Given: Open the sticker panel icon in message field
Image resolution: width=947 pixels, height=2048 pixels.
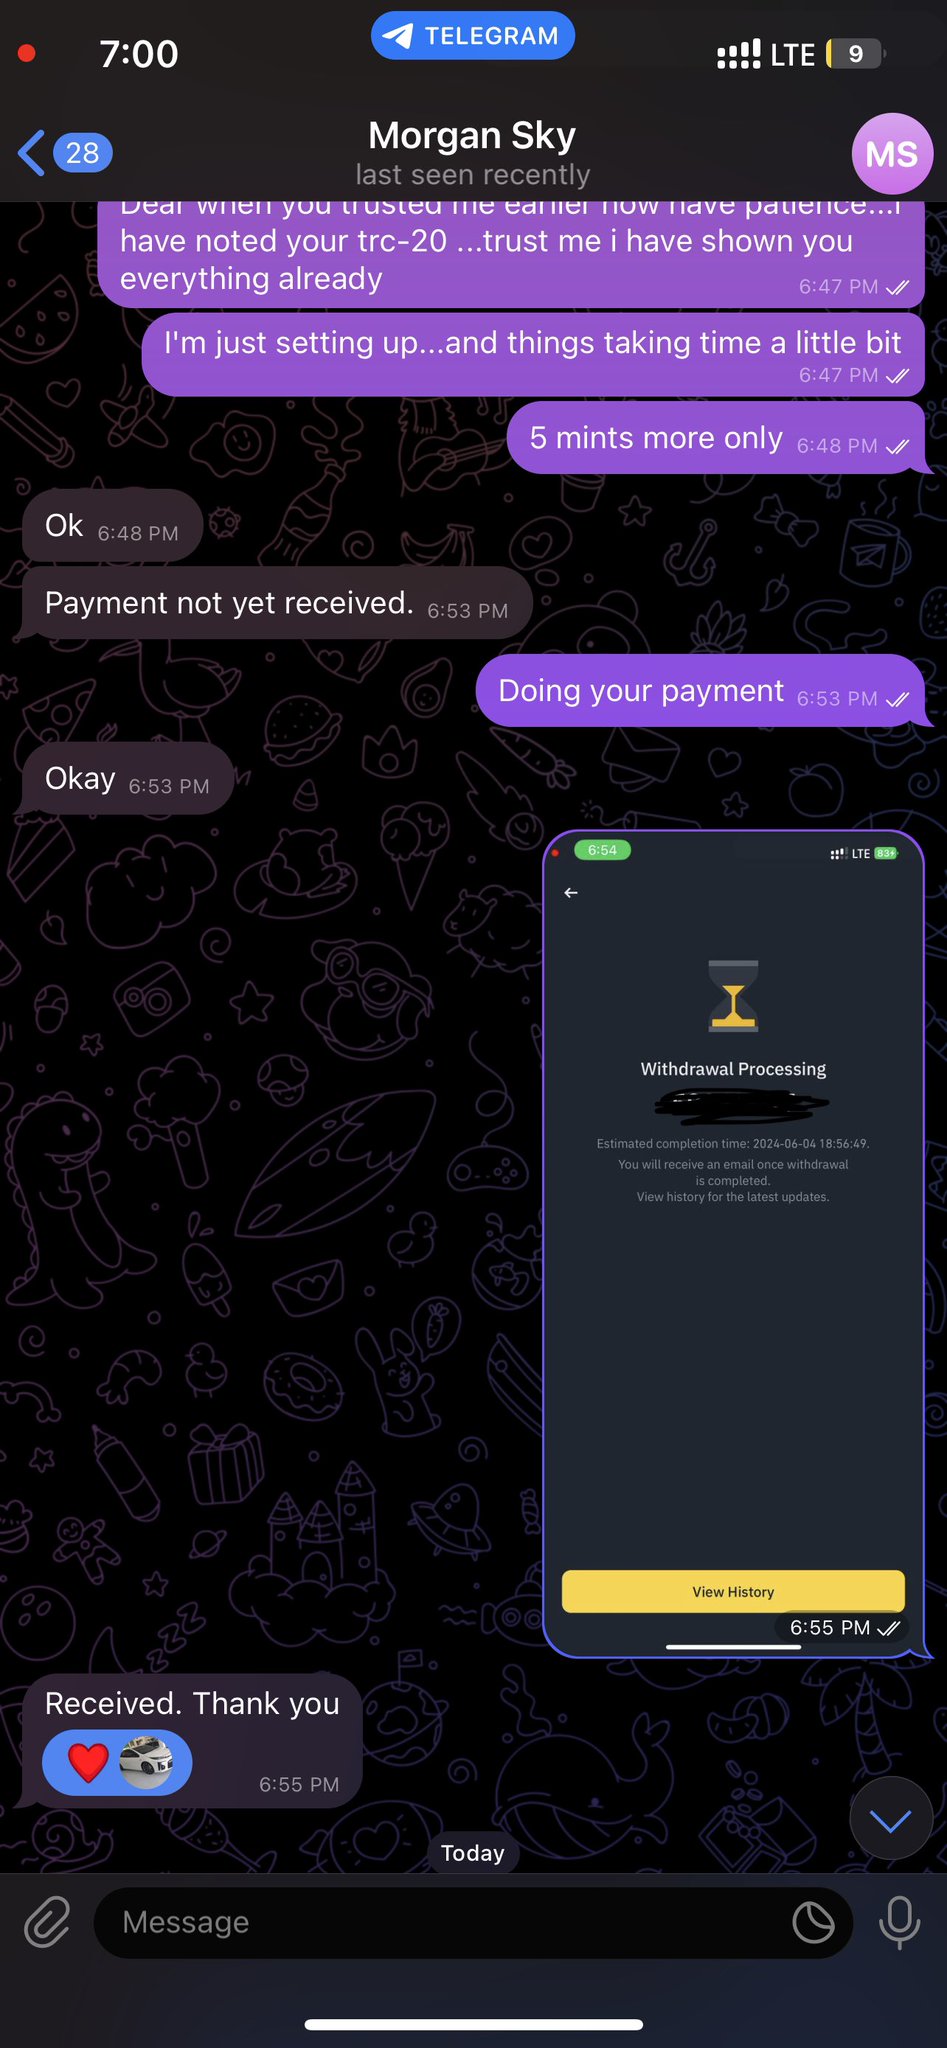Looking at the screenshot, I should pyautogui.click(x=813, y=1922).
